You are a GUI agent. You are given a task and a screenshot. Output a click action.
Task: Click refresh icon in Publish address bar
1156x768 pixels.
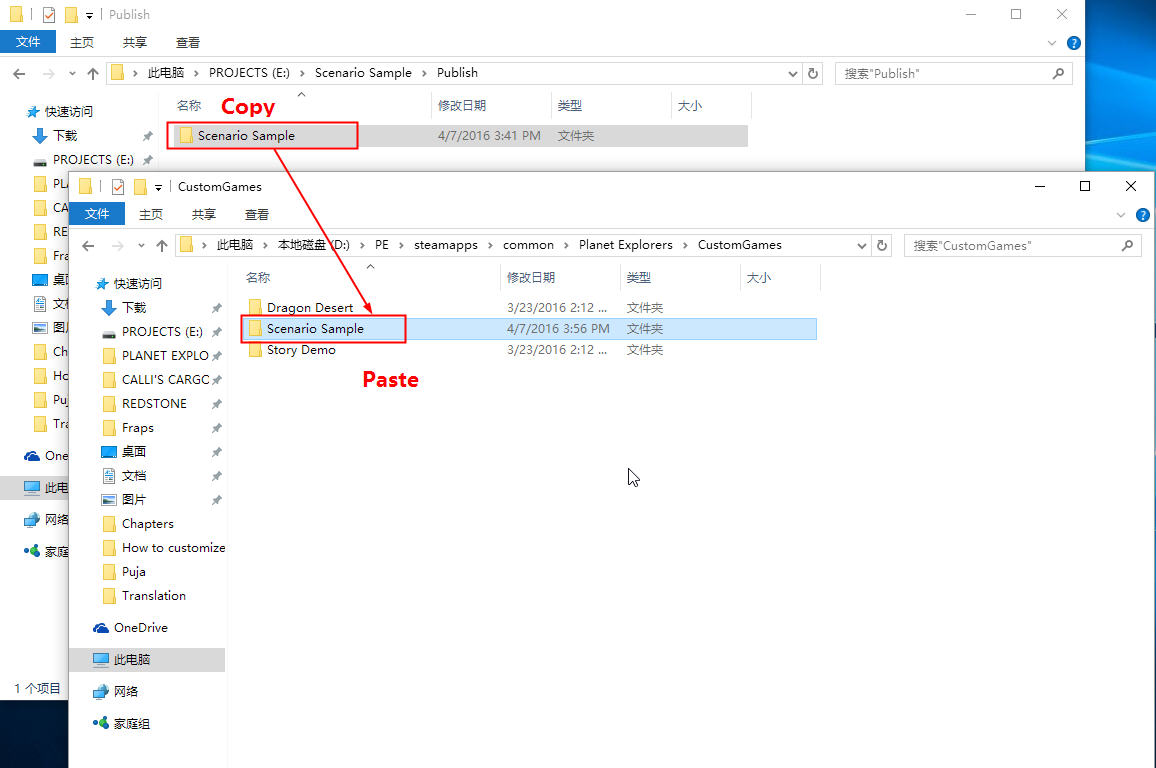(x=812, y=74)
